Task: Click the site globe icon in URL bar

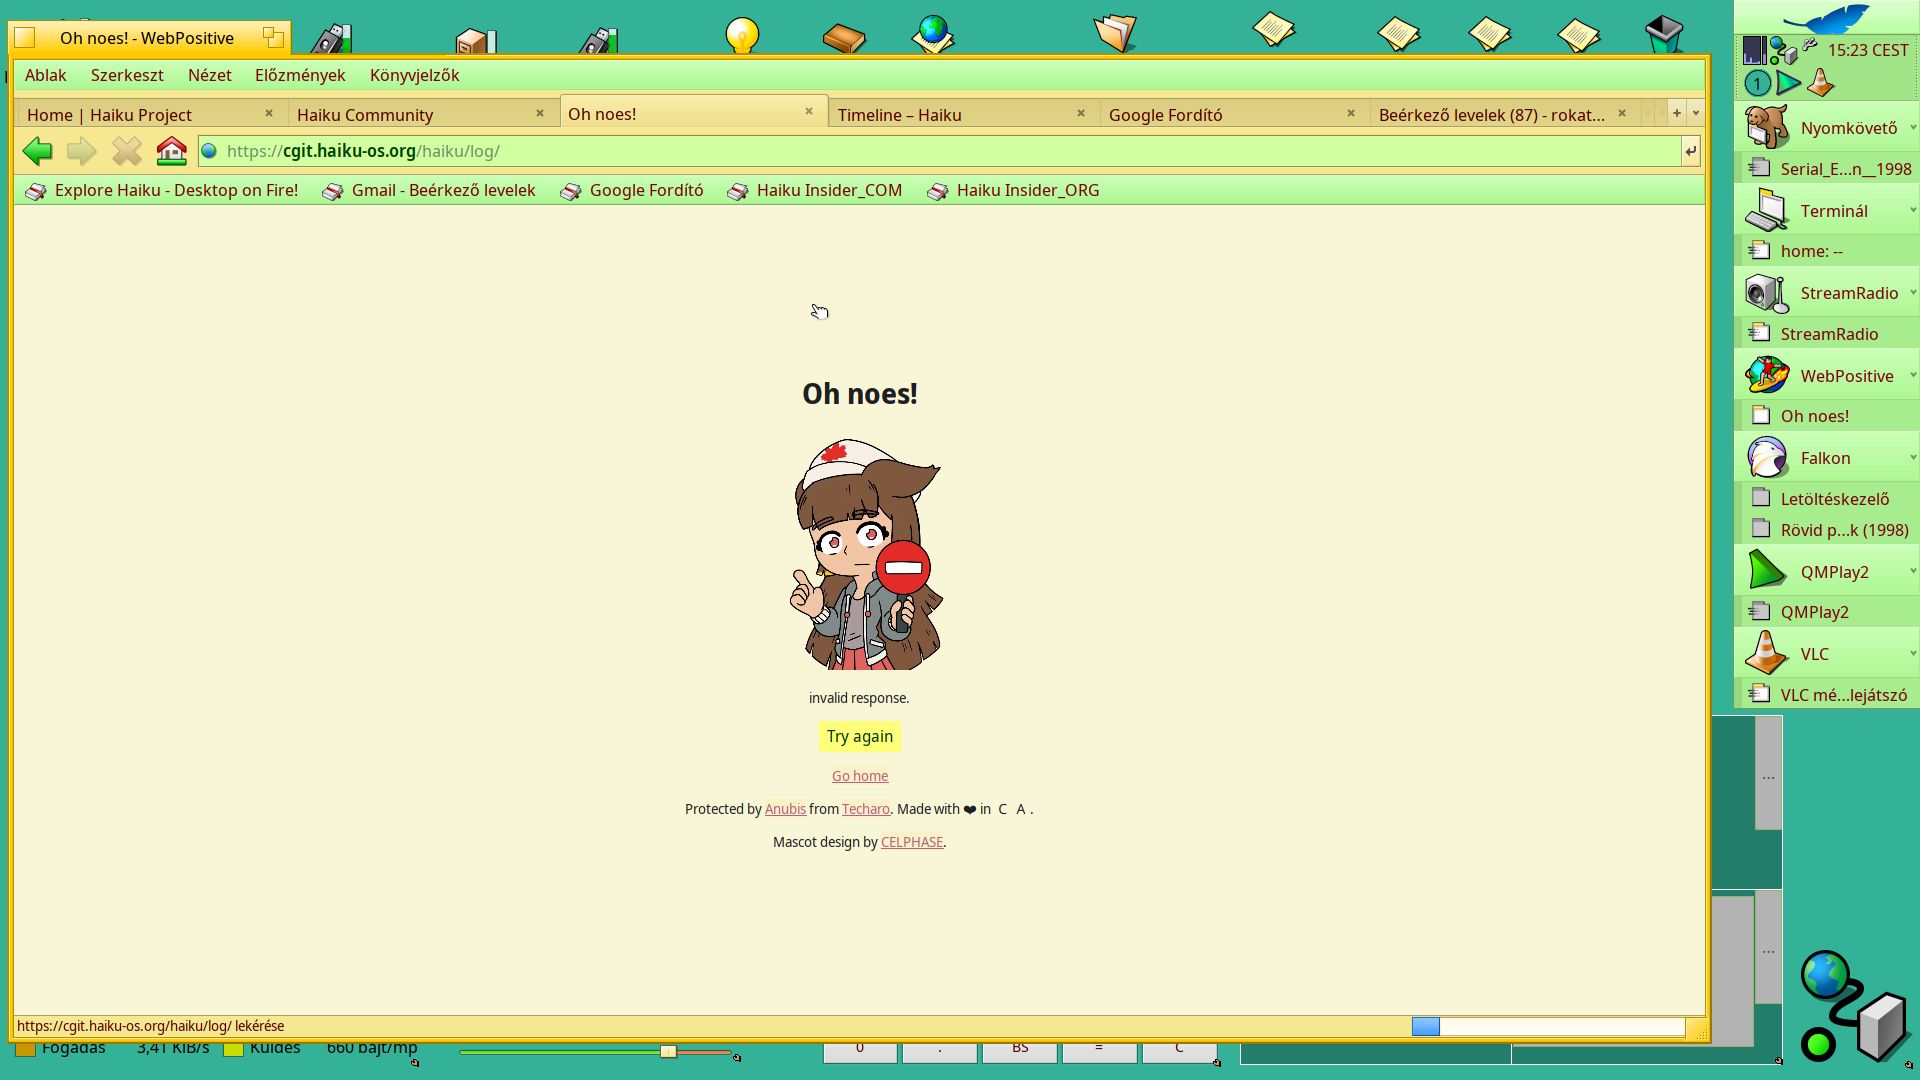Action: pyautogui.click(x=209, y=151)
